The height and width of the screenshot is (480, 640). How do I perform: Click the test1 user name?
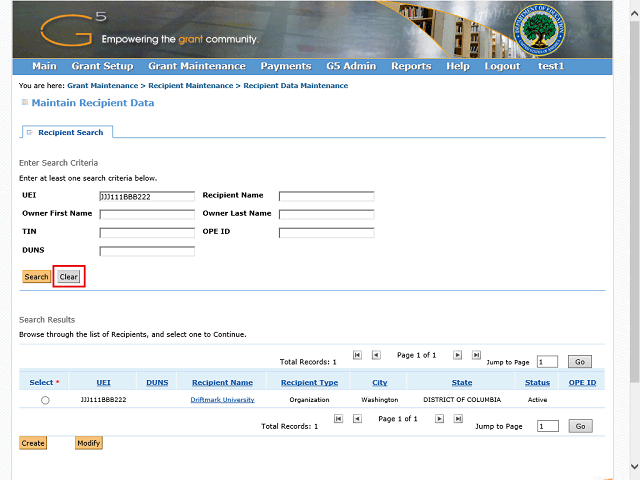coord(551,66)
